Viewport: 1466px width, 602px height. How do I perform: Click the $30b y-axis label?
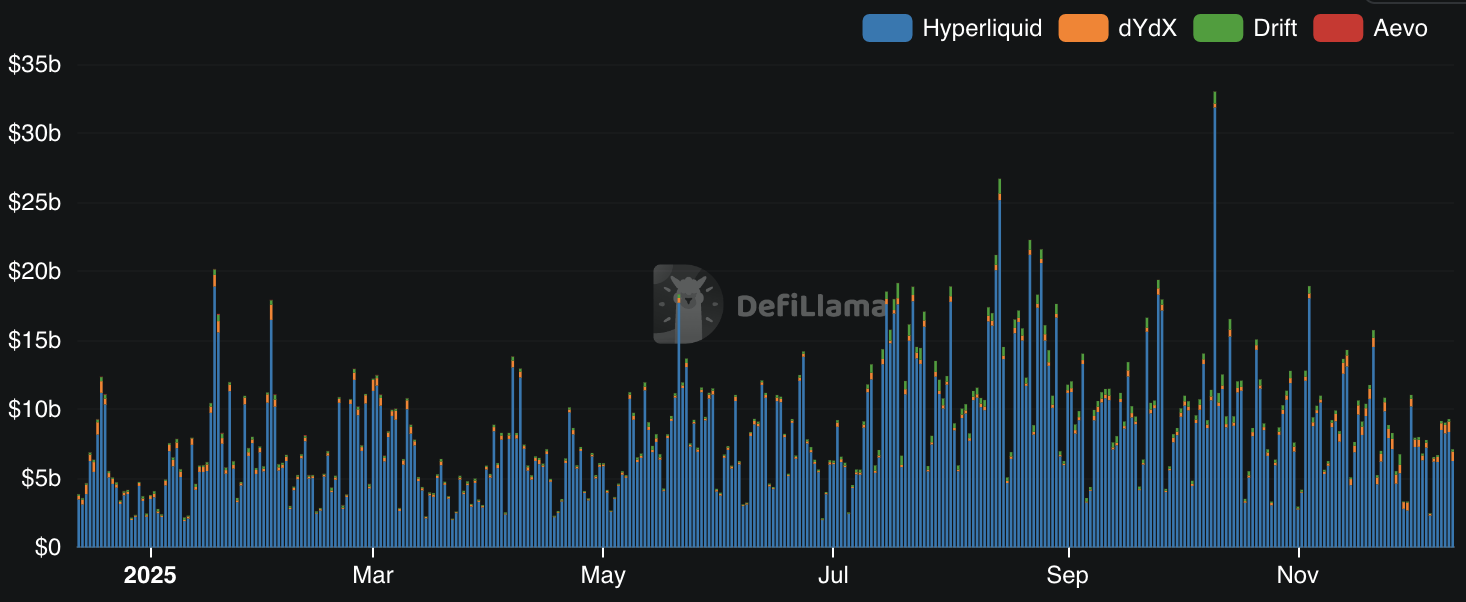[x=35, y=134]
